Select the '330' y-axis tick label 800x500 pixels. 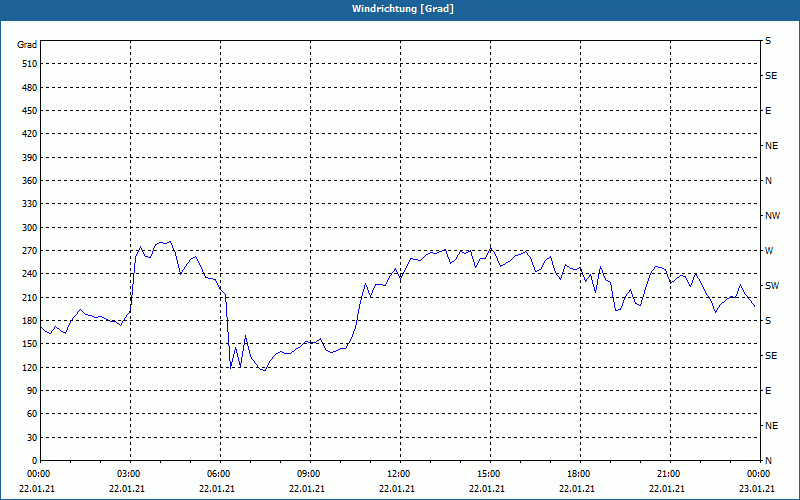click(x=30, y=204)
